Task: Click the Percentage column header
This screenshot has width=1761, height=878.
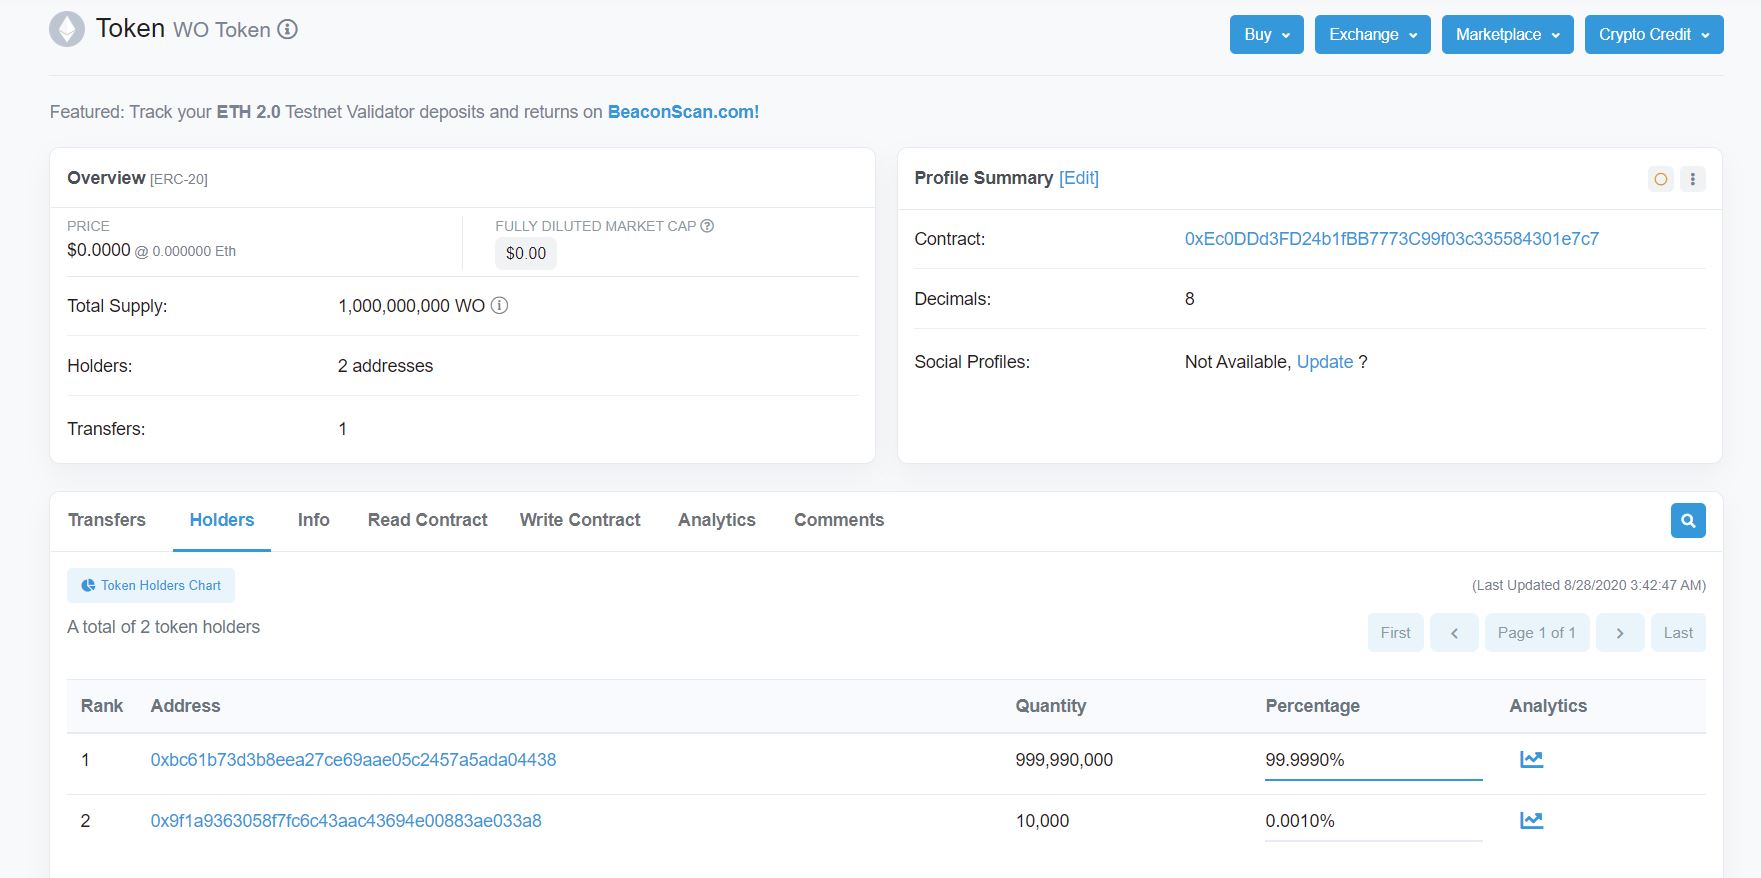Action: (1312, 706)
